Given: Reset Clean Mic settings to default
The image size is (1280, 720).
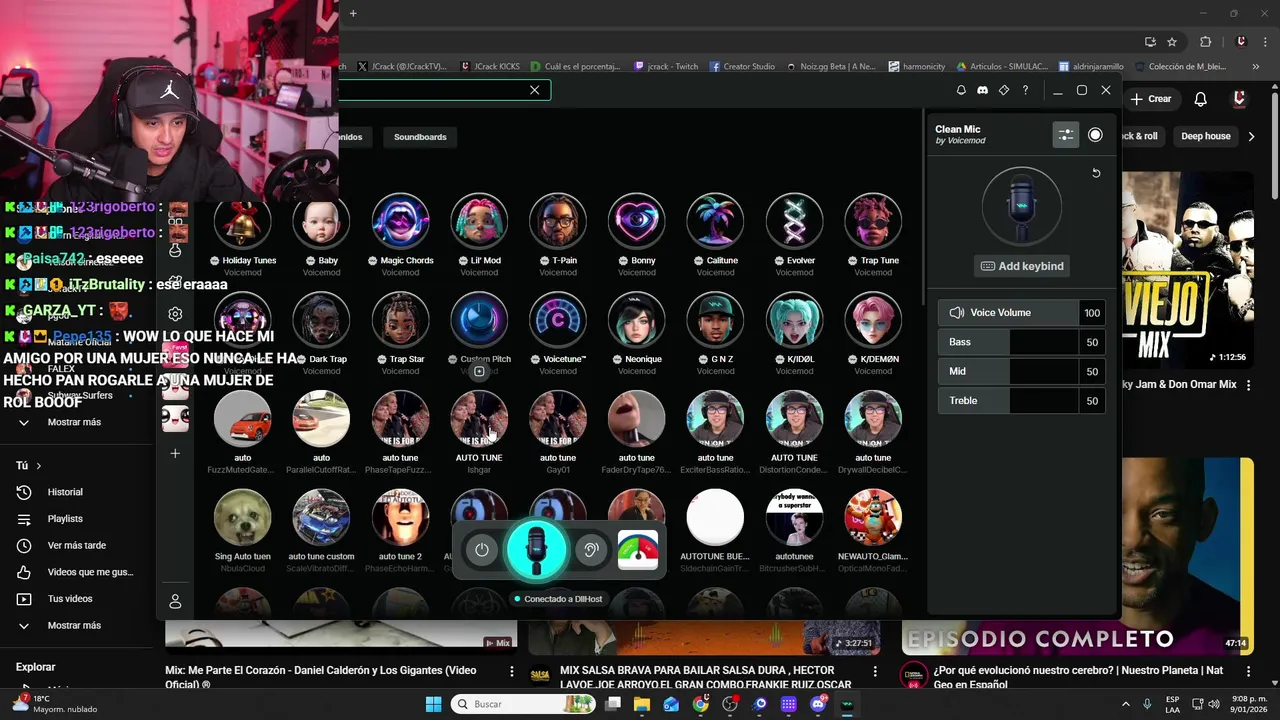Looking at the screenshot, I should click(x=1096, y=173).
